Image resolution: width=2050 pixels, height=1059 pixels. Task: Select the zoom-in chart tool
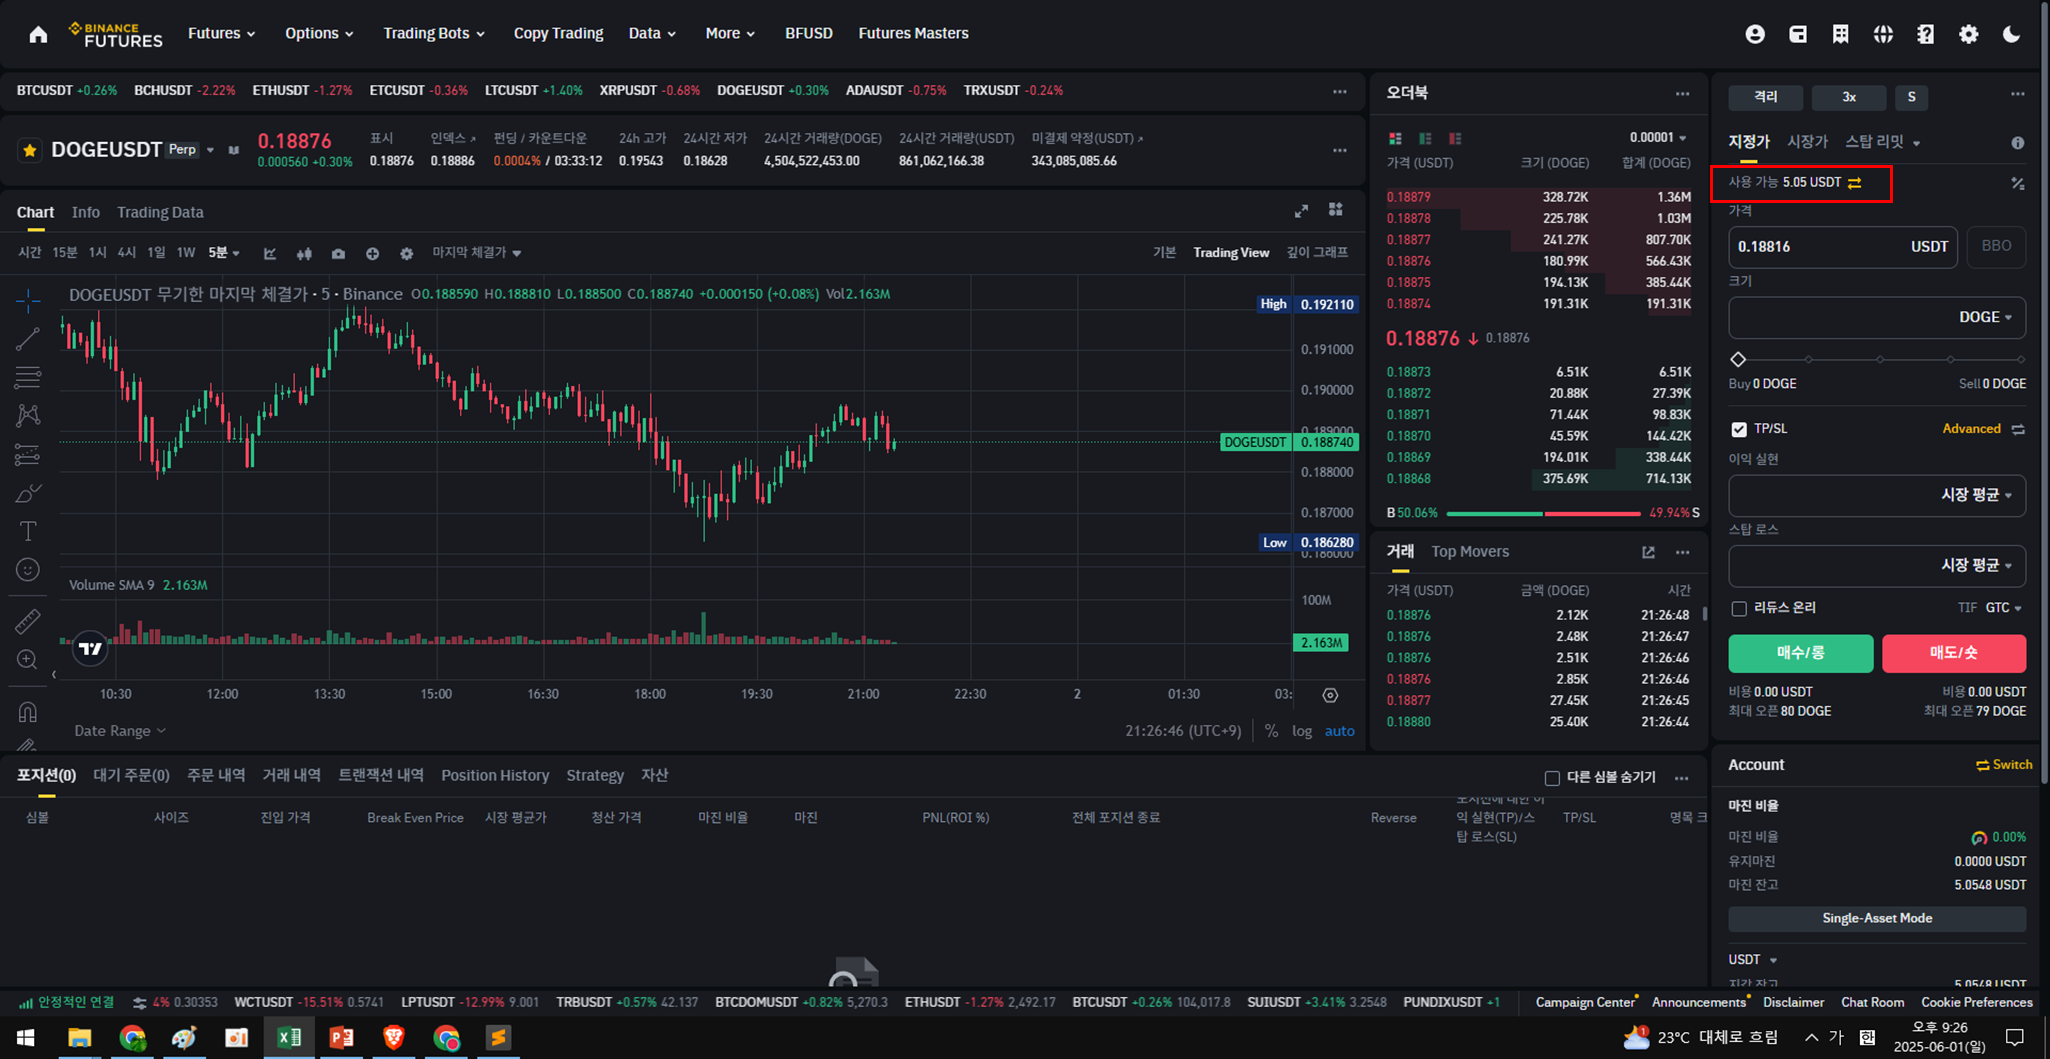click(x=28, y=660)
